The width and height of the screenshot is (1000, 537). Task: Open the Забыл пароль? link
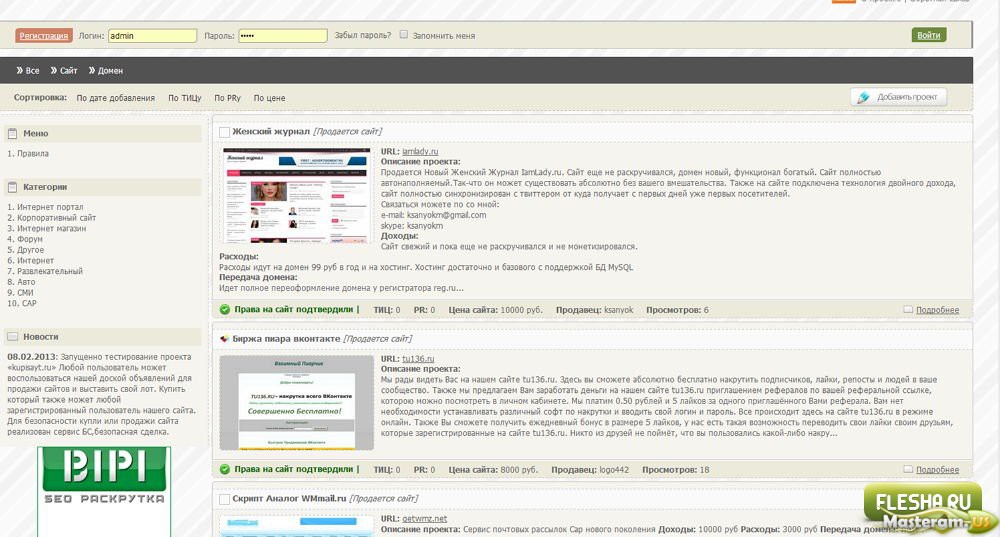click(x=363, y=35)
